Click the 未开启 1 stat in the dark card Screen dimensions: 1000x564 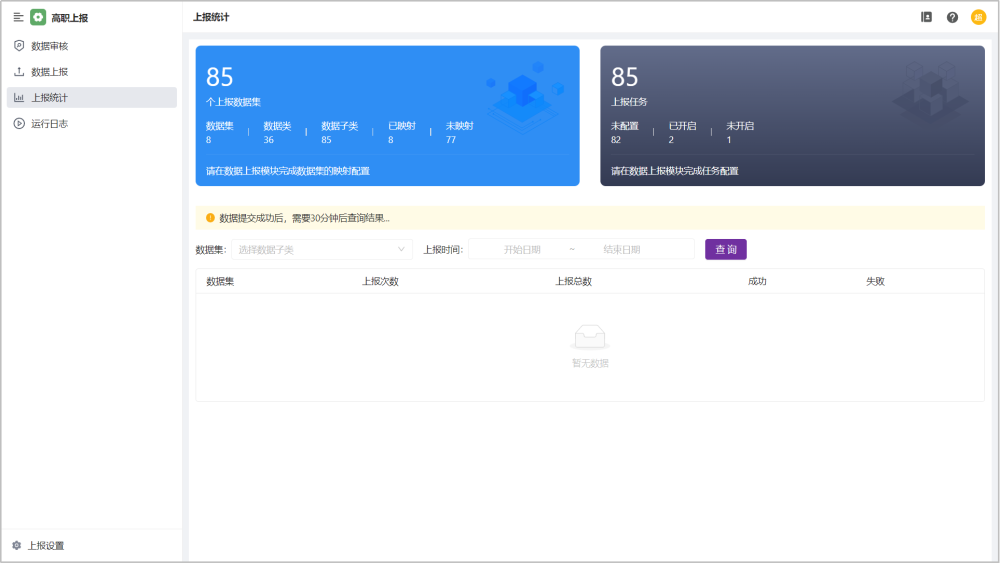740,133
